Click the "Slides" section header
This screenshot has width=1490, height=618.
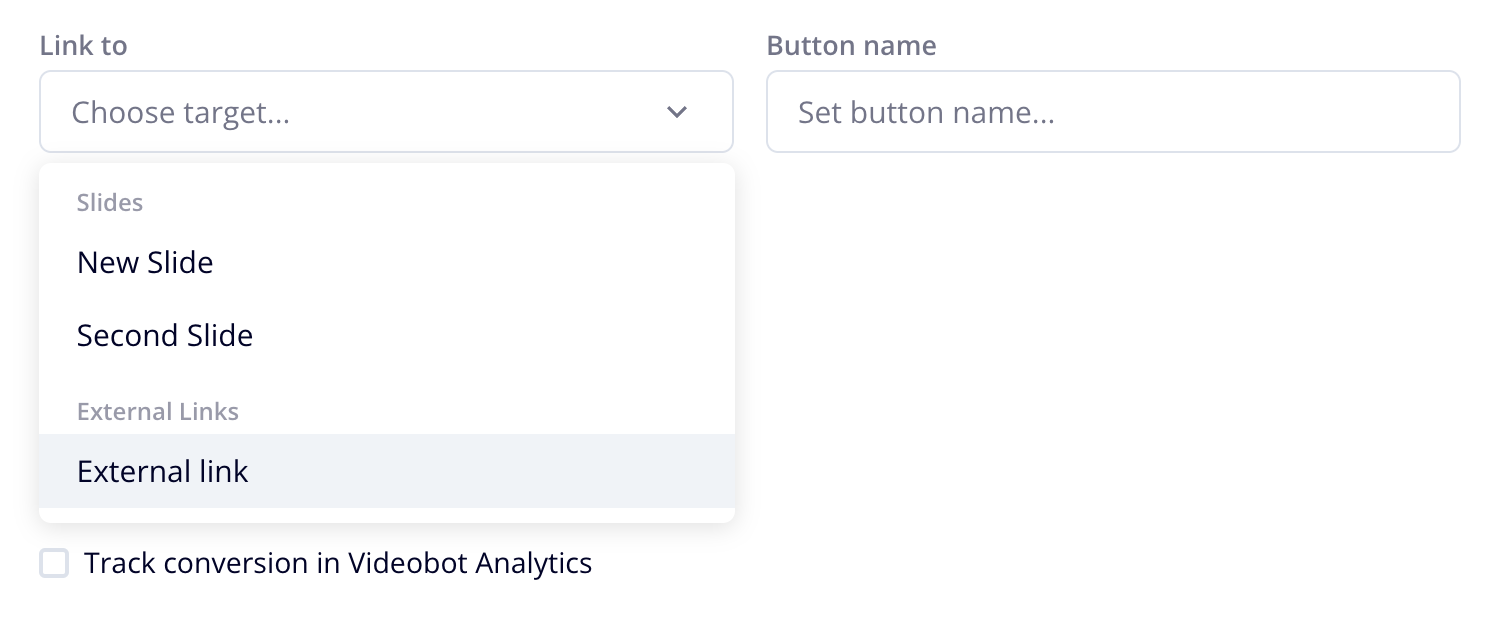[x=110, y=202]
